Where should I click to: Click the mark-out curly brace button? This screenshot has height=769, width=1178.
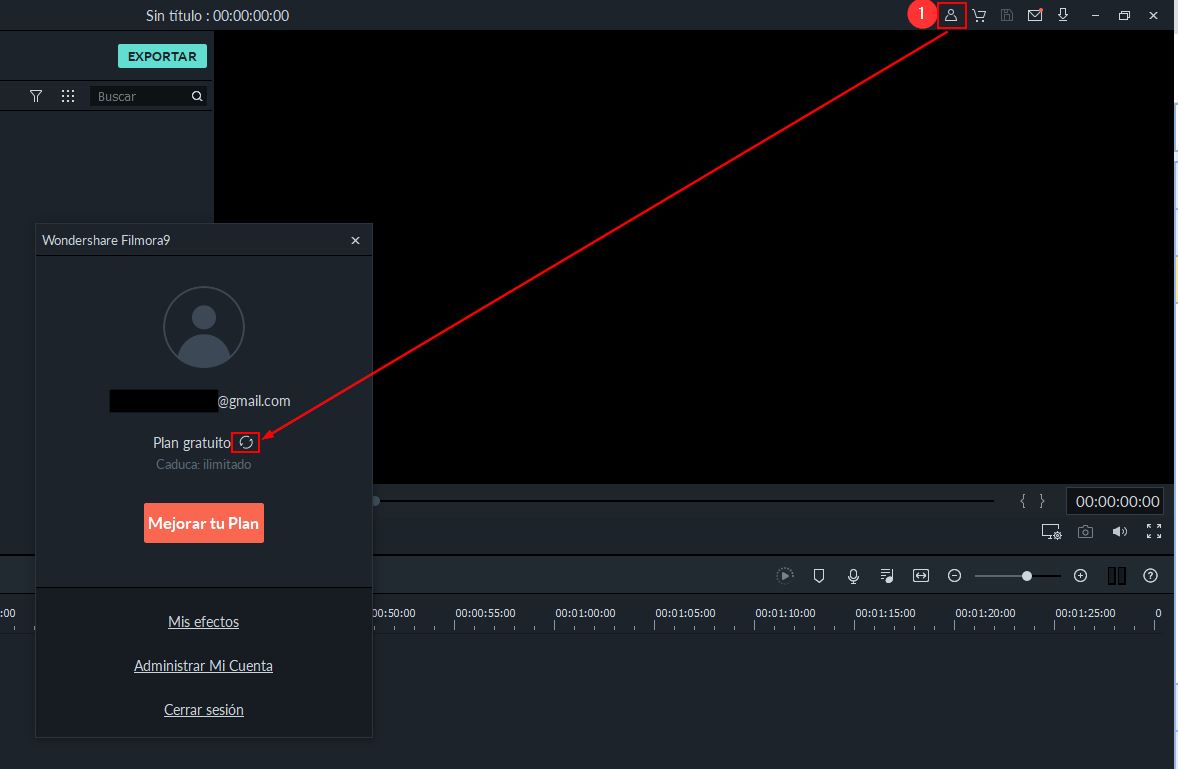point(1042,501)
